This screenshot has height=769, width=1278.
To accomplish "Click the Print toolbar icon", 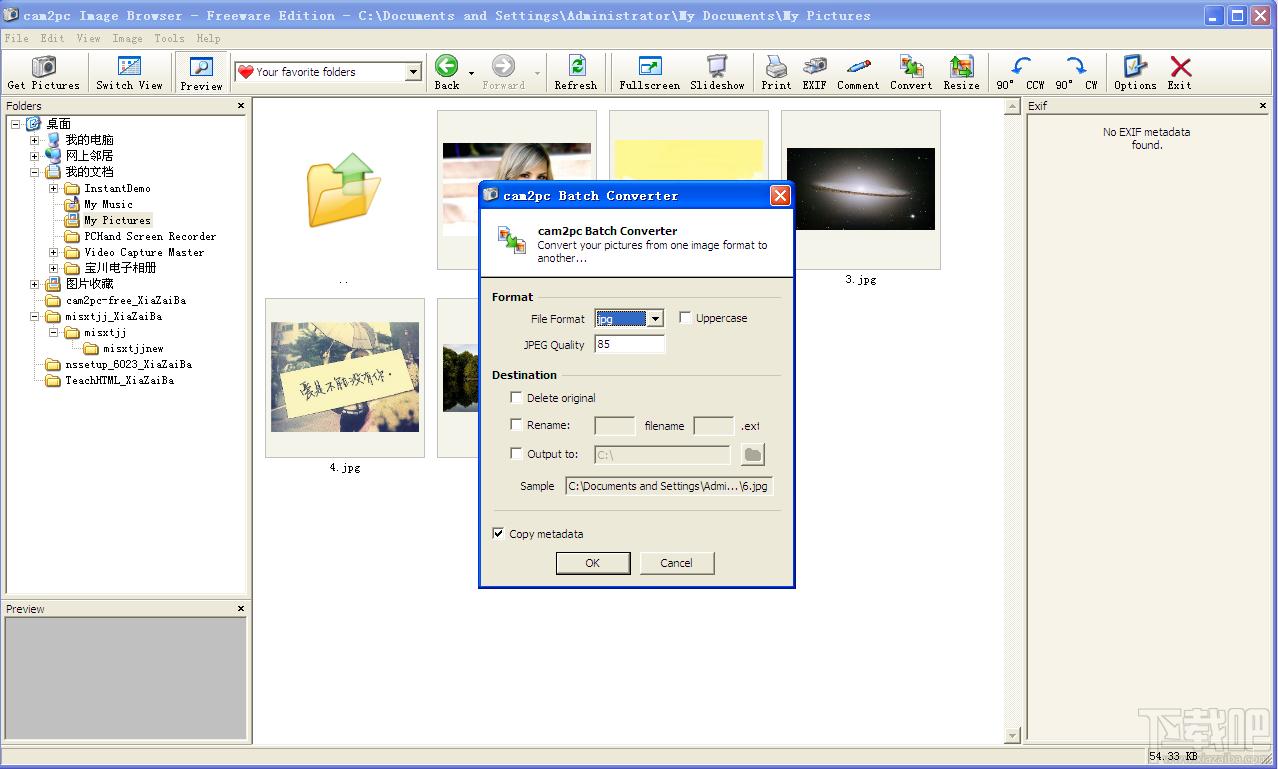I will (x=776, y=66).
